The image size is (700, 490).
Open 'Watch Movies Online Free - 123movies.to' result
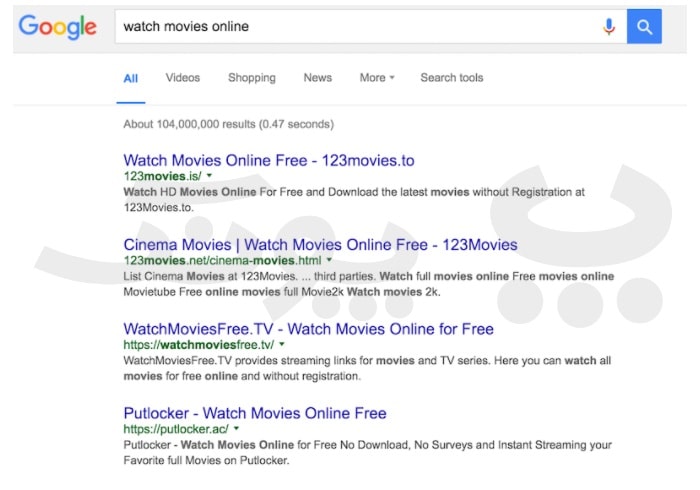[269, 160]
